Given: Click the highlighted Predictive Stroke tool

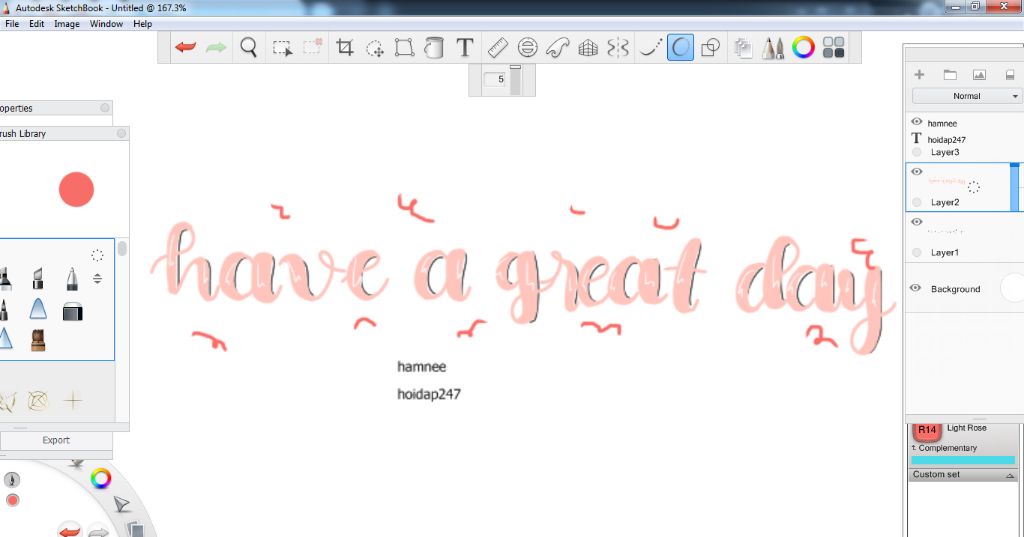Looking at the screenshot, I should click(x=680, y=48).
